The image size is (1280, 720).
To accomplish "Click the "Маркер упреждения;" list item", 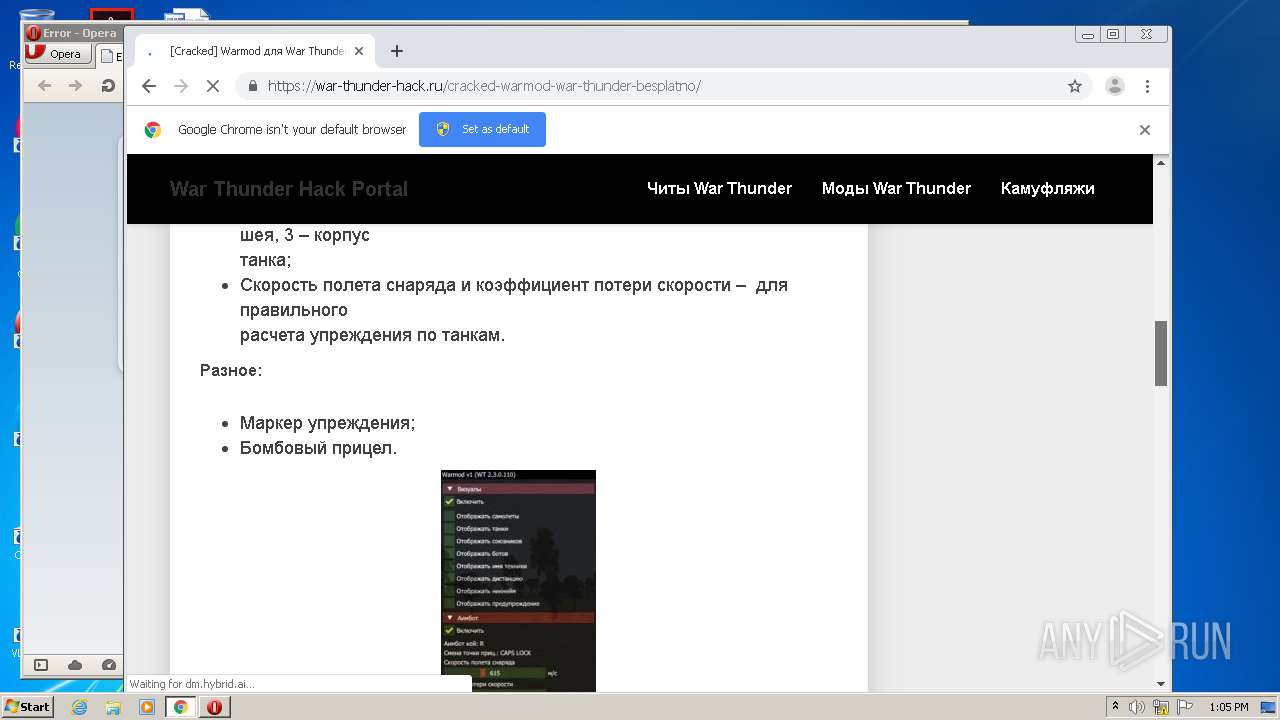I will point(327,423).
